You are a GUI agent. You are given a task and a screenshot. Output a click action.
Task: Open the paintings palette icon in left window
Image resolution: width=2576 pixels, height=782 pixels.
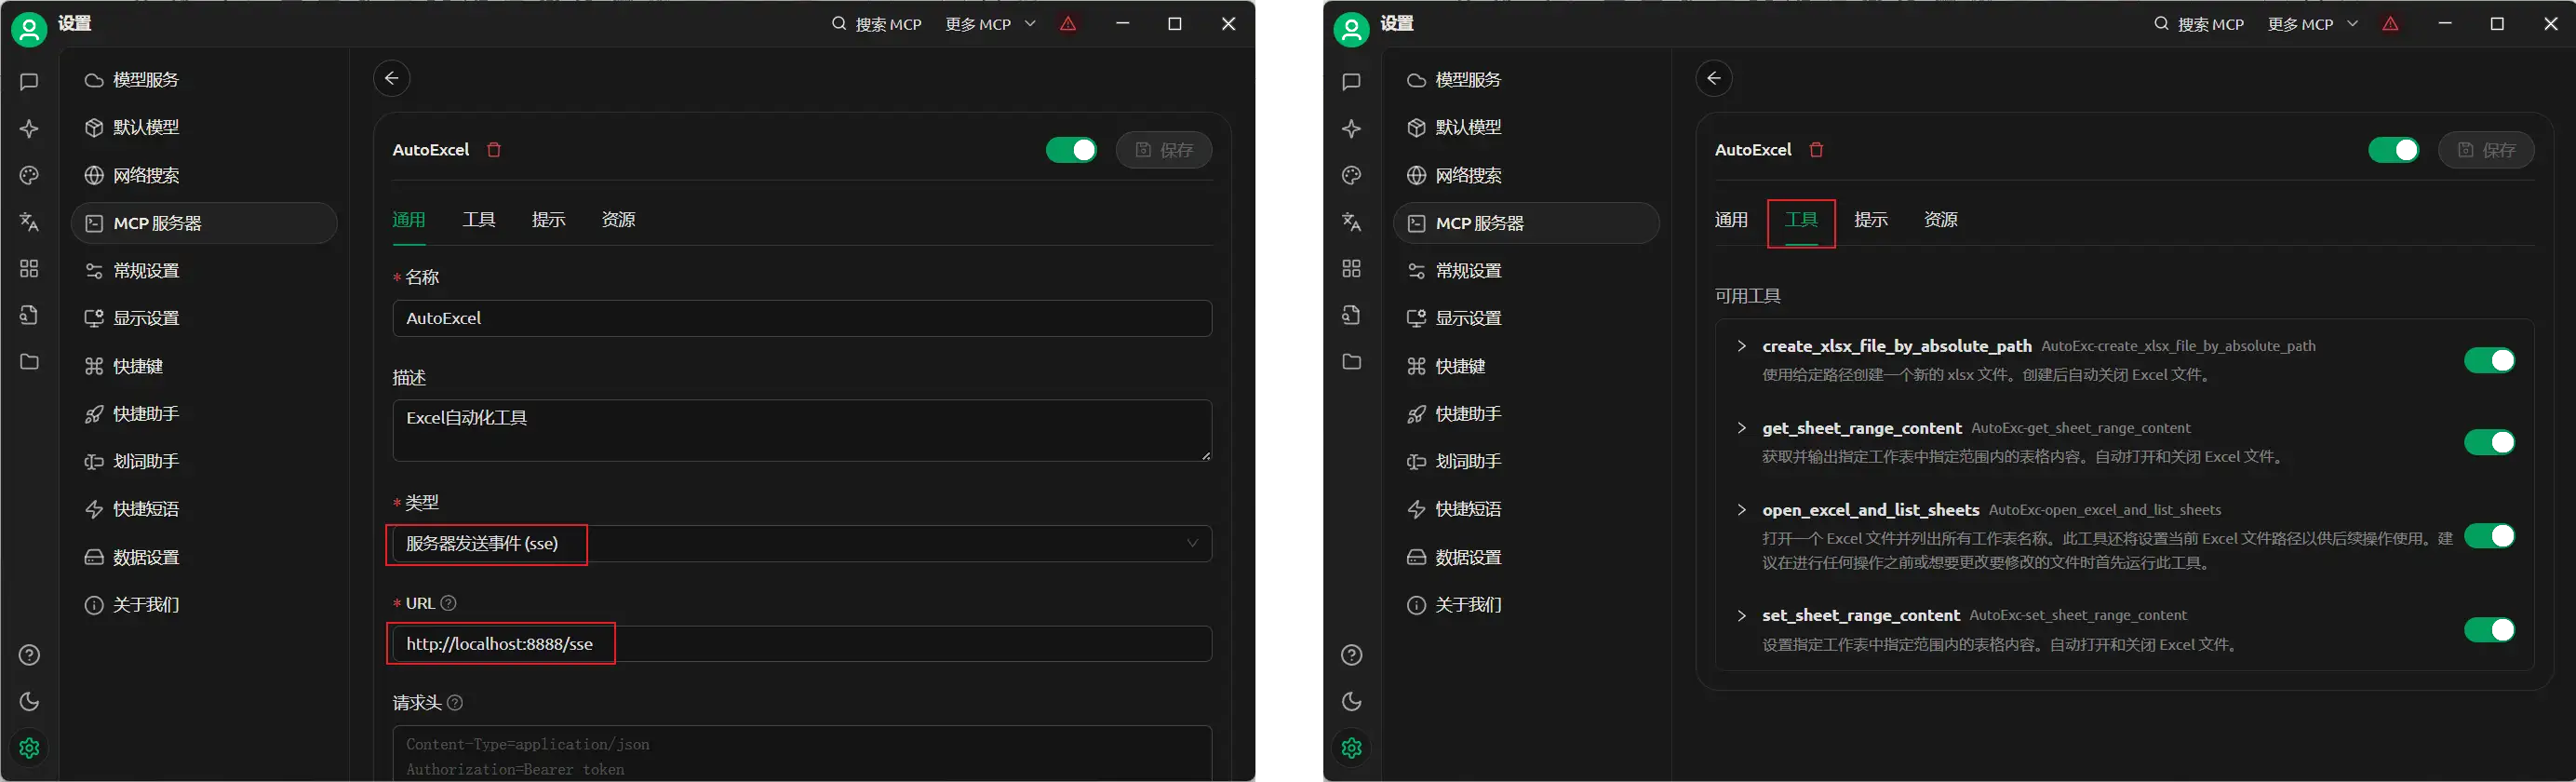tap(29, 176)
